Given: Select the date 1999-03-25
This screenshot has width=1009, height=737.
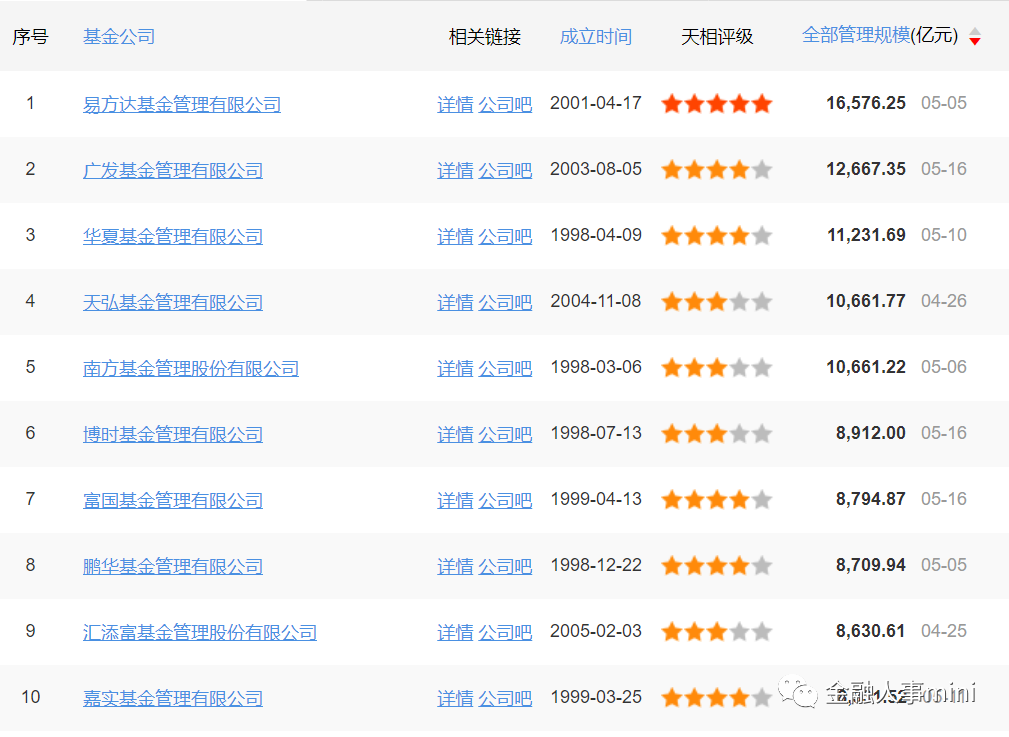Looking at the screenshot, I should coord(596,697).
